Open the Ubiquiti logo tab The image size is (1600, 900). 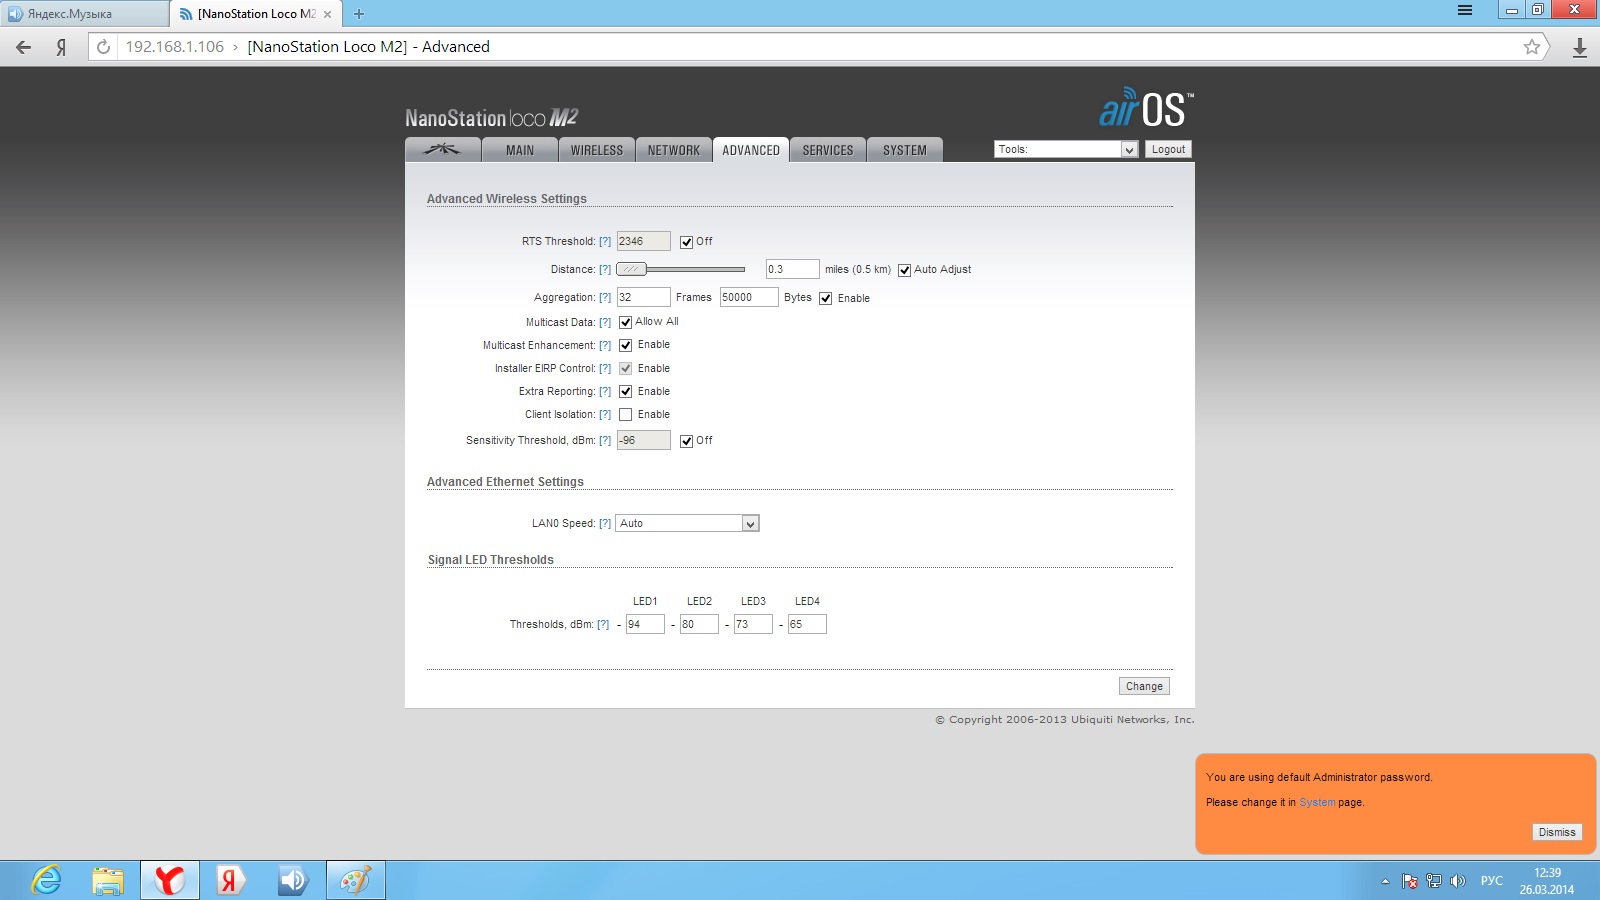point(442,150)
